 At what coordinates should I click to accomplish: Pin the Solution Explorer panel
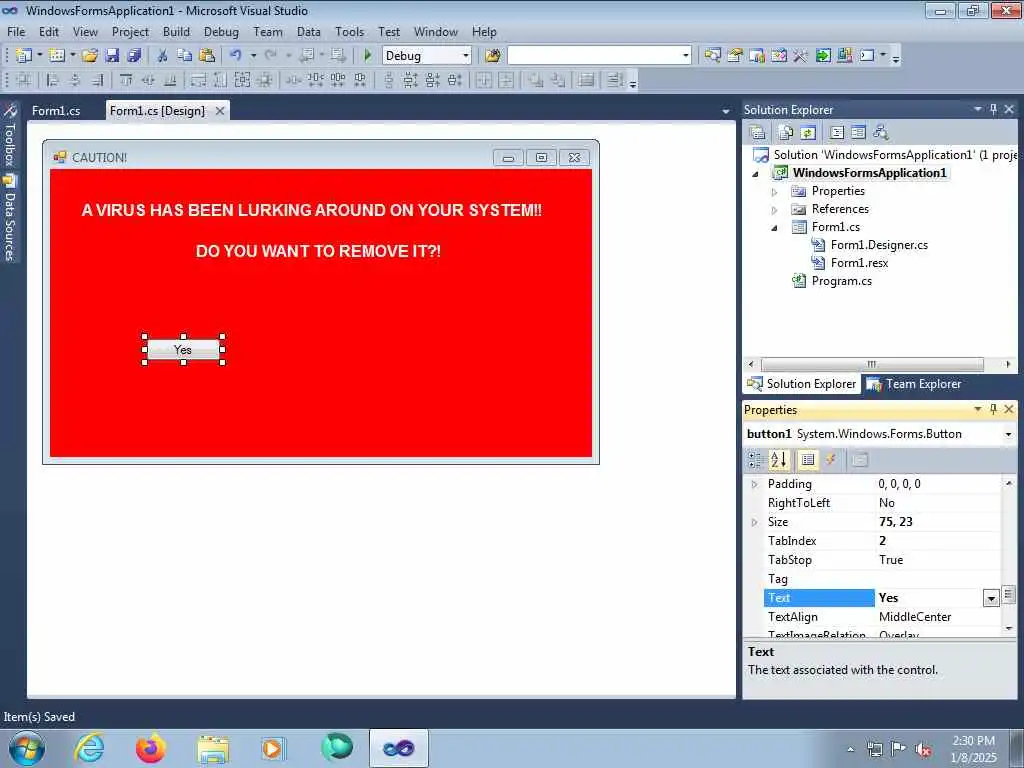(x=993, y=109)
